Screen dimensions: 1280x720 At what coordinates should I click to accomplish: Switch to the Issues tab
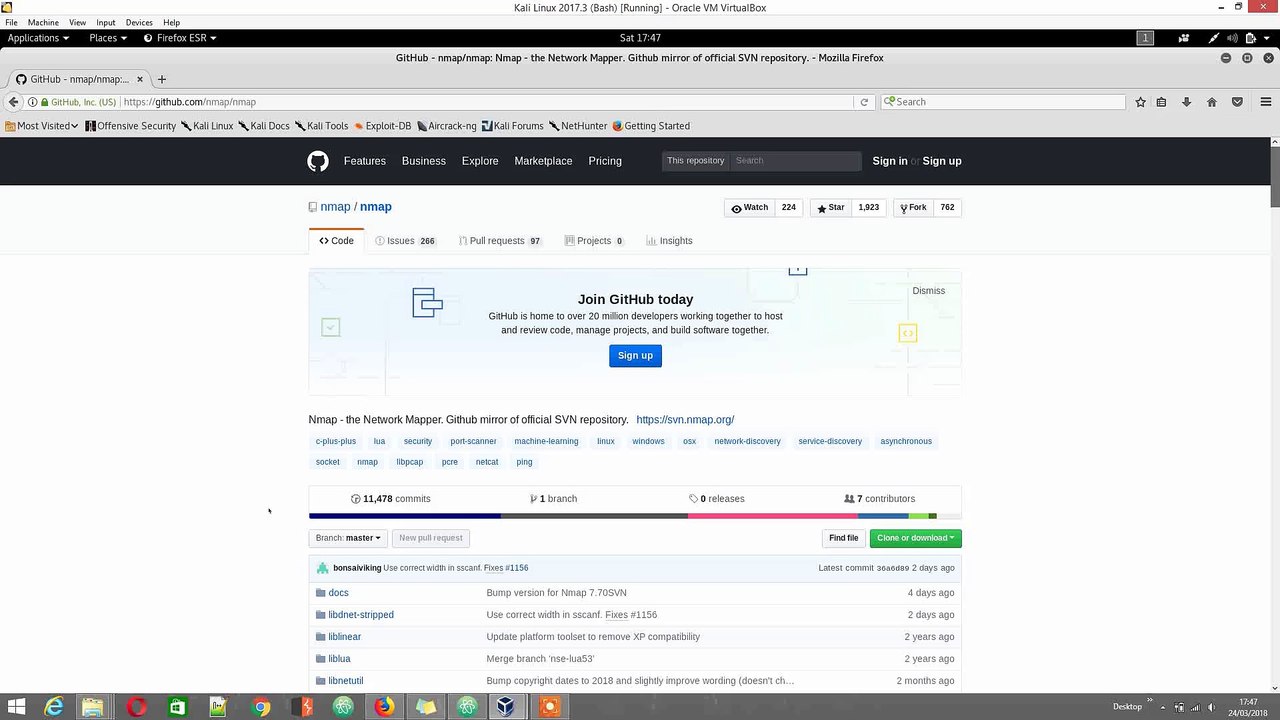click(x=405, y=241)
